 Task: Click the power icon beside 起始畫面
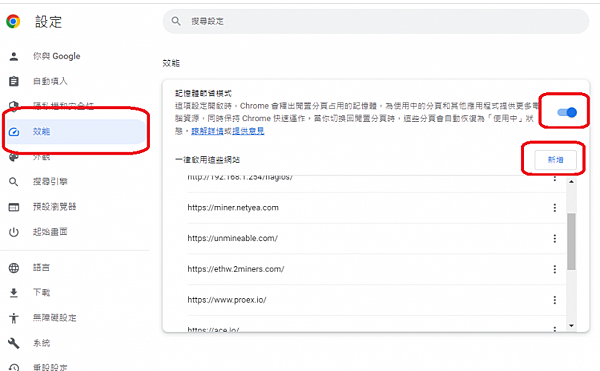(x=14, y=232)
